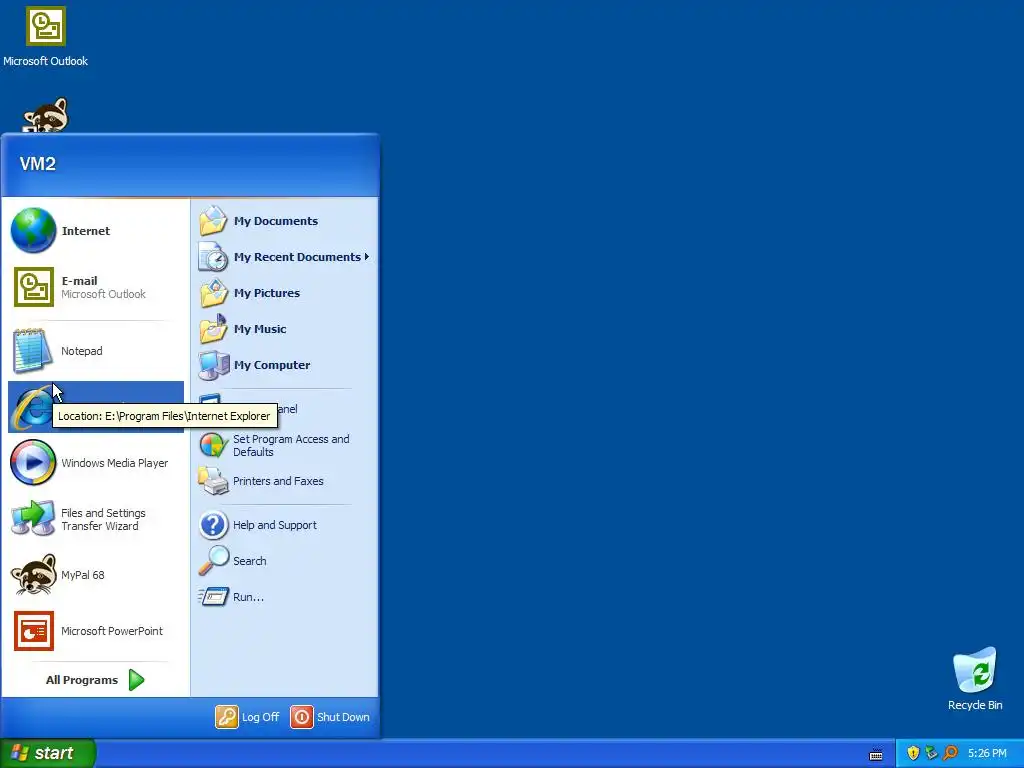The width and height of the screenshot is (1024, 768).
Task: Click the 5:26 PM system clock
Action: tap(987, 753)
